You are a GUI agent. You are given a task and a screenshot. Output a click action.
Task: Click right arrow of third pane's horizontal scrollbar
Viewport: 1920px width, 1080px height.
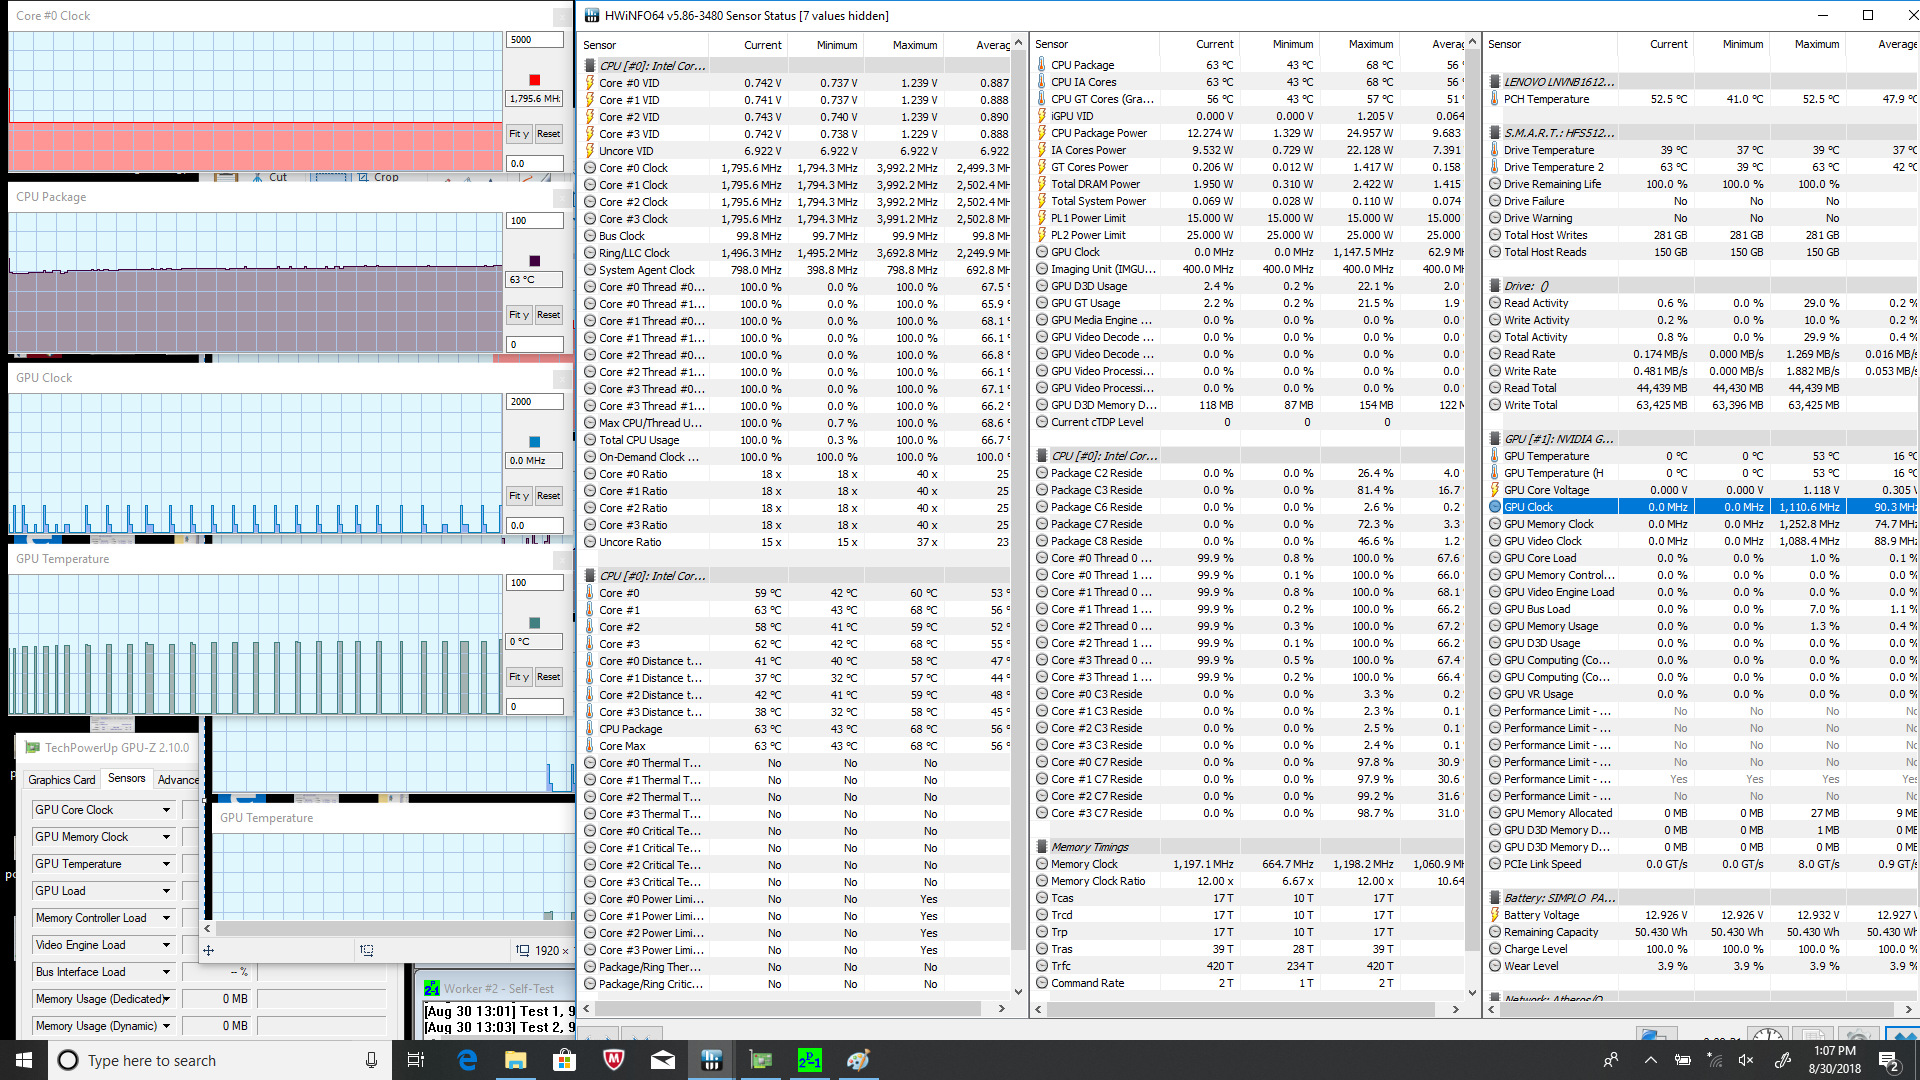pyautogui.click(x=1909, y=1009)
